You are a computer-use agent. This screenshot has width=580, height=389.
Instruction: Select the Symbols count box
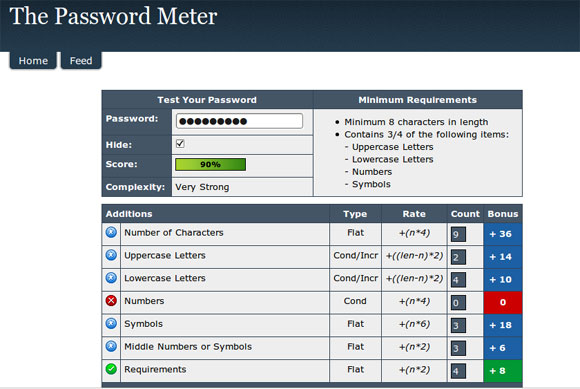click(458, 325)
